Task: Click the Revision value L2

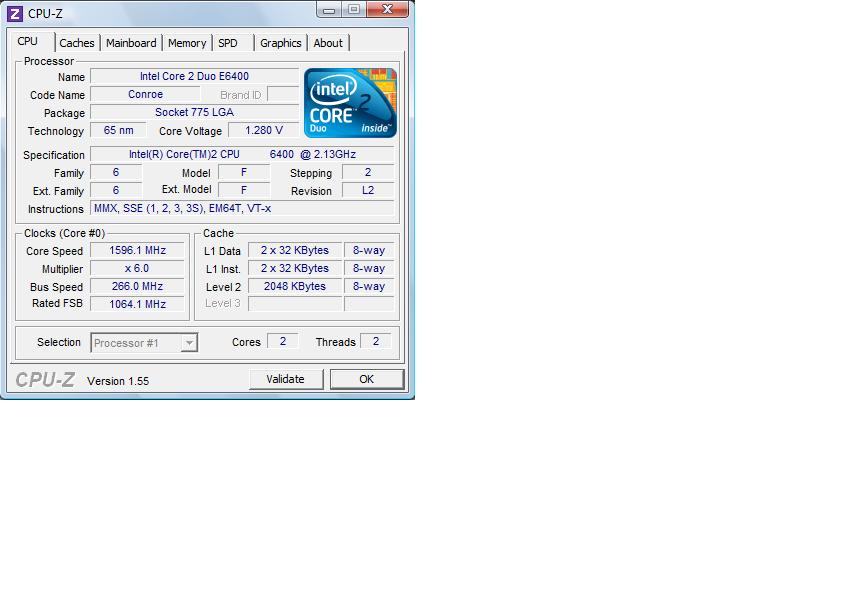Action: [368, 190]
